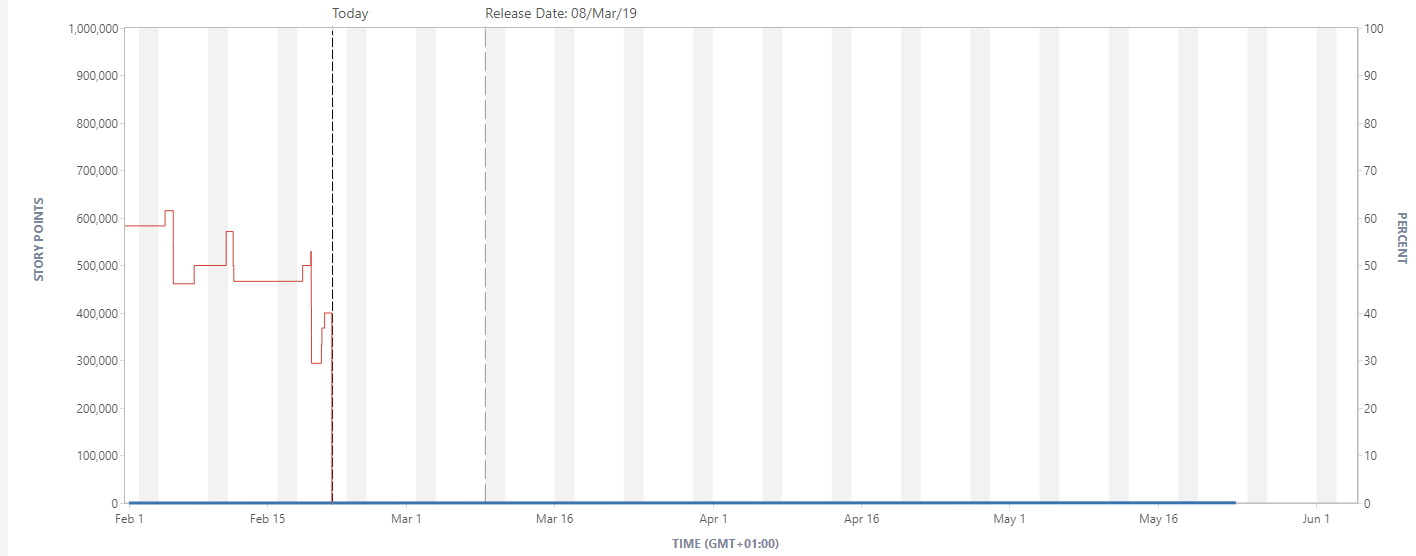The height and width of the screenshot is (556, 1416).
Task: Click the 'May 16' date label
Action: point(1158,519)
